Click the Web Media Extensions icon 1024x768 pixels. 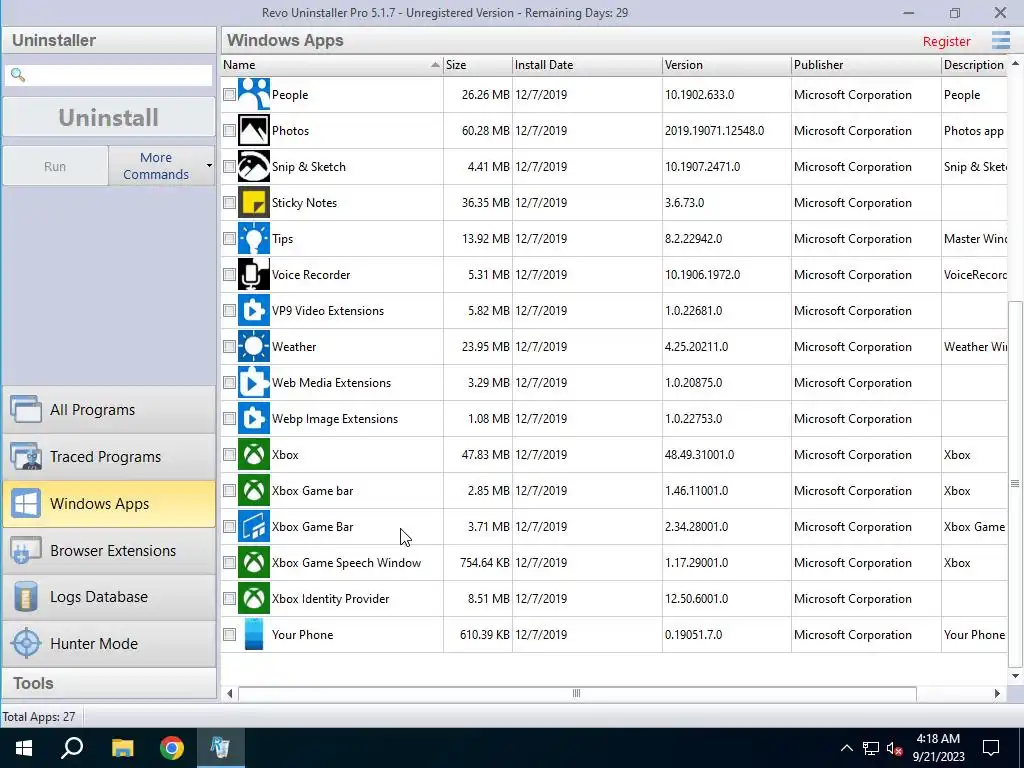253,383
